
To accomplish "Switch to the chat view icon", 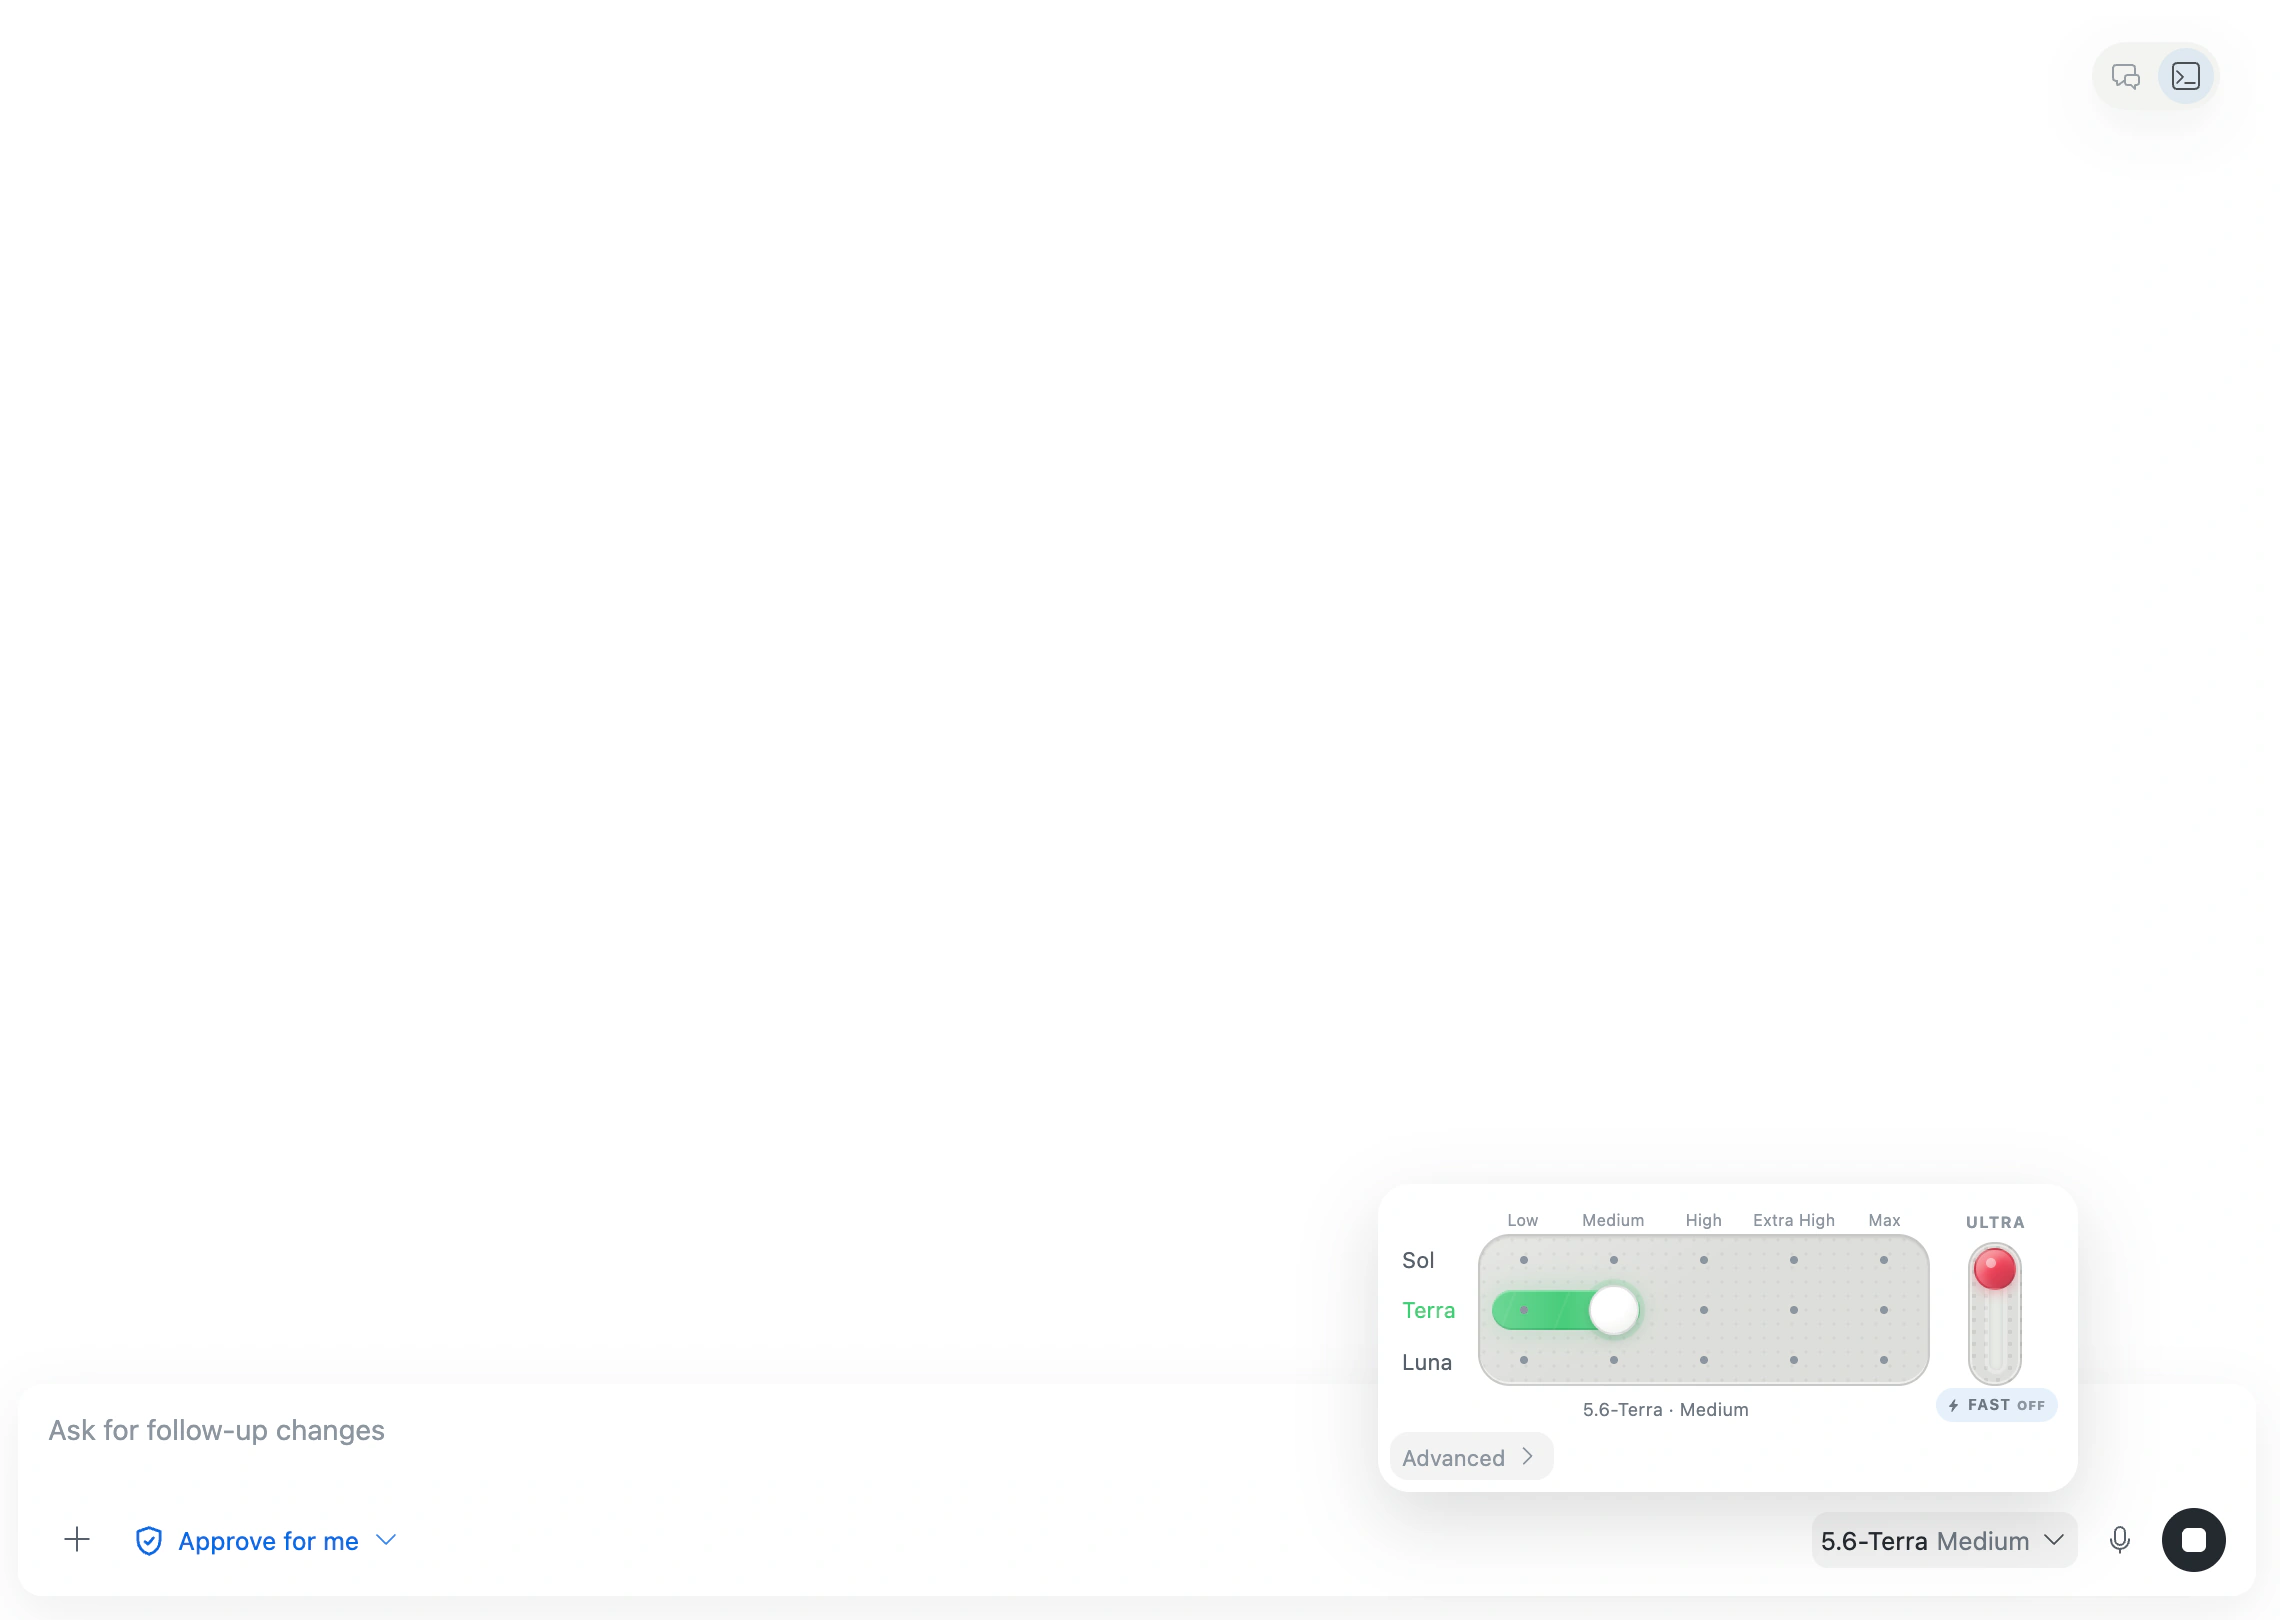I will [x=2126, y=76].
